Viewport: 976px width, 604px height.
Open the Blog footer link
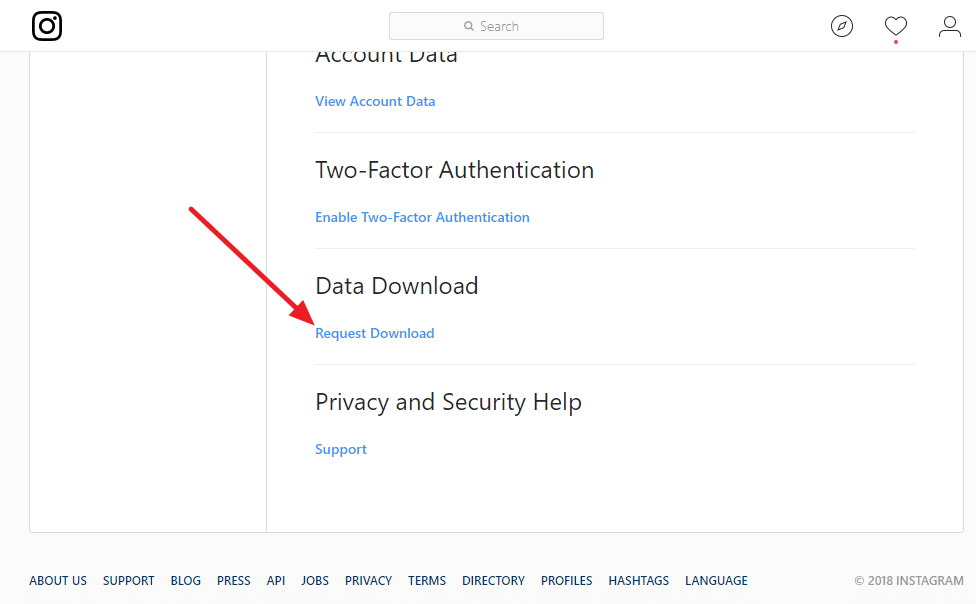point(185,580)
